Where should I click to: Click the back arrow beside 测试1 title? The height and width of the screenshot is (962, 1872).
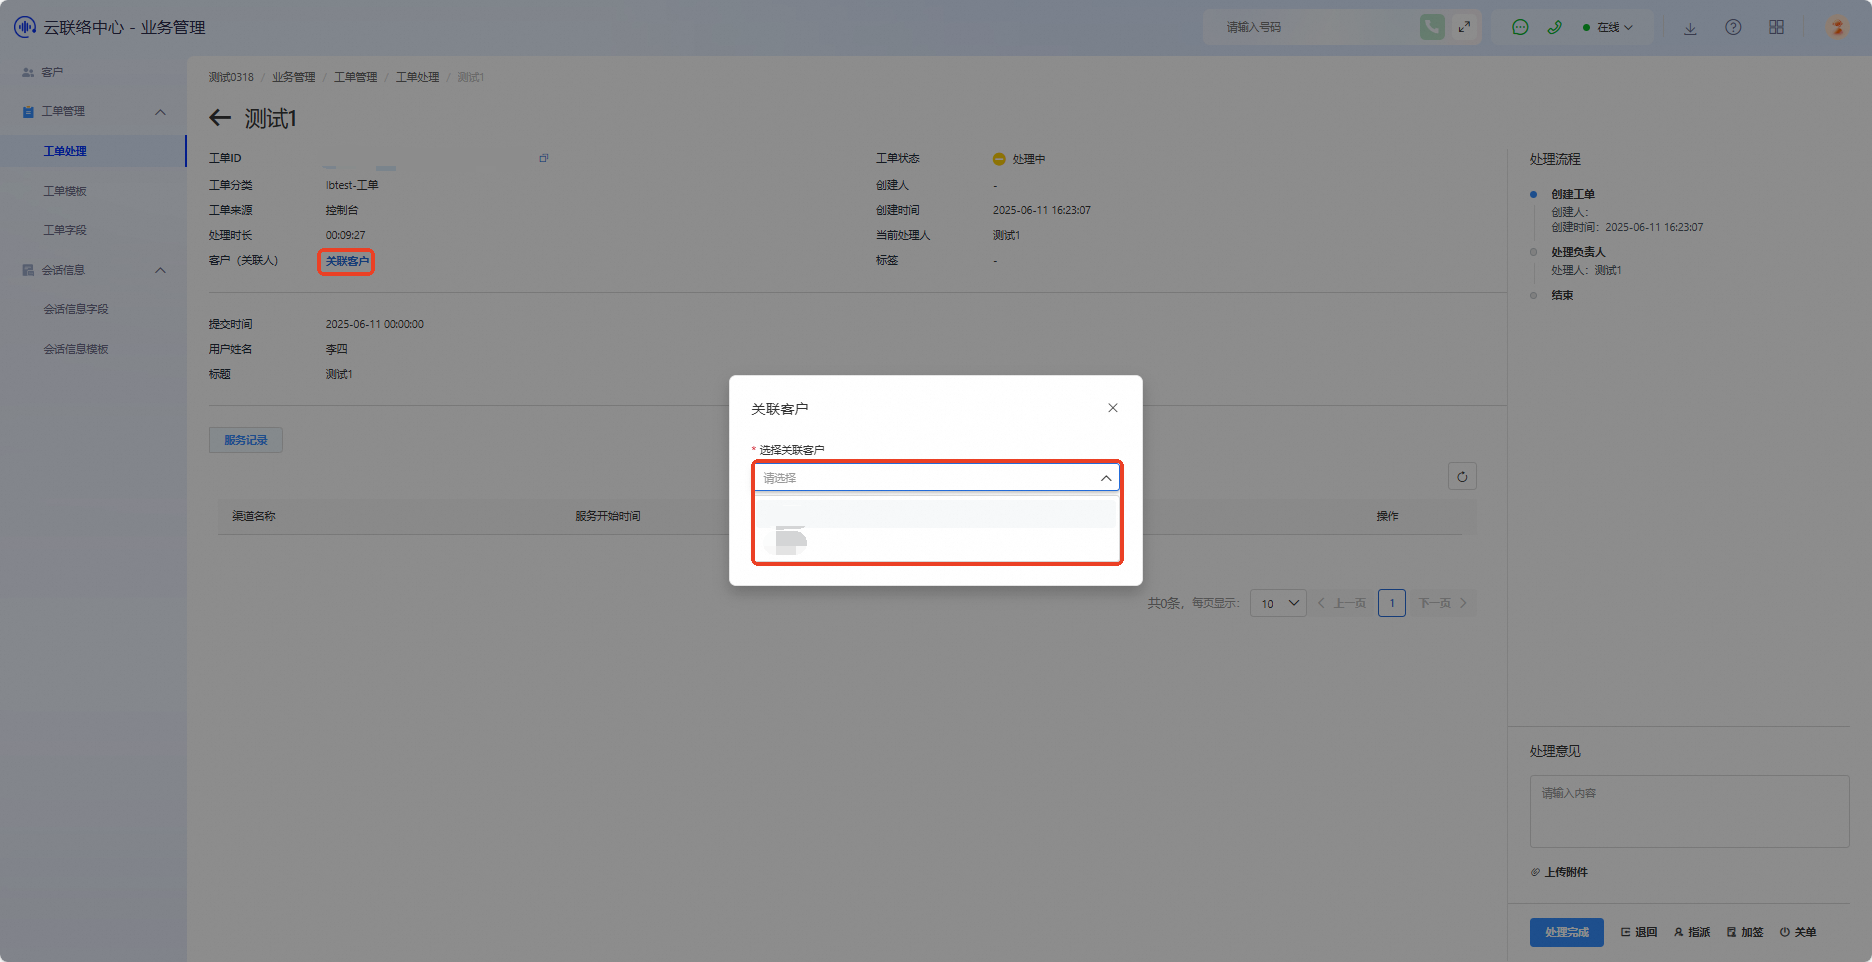[220, 118]
